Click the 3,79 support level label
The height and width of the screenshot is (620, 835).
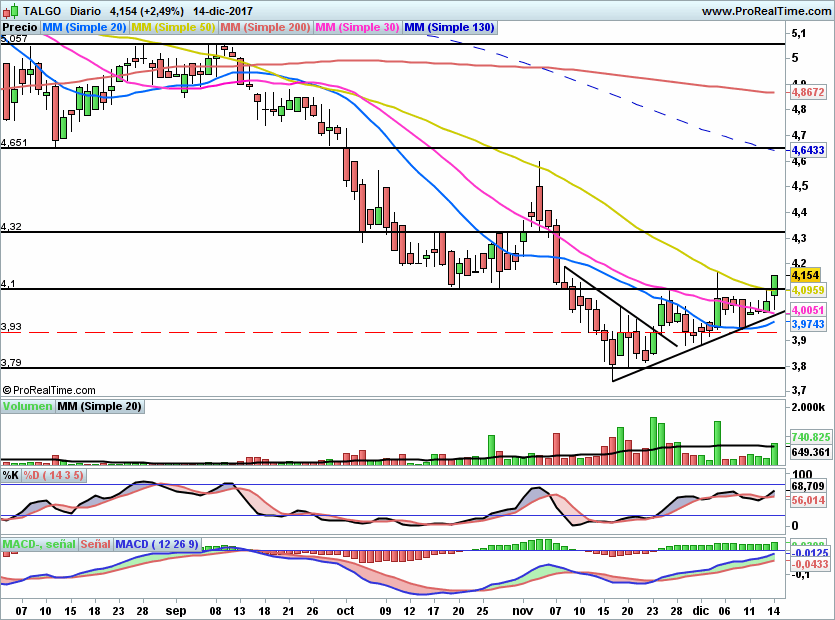(x=11, y=363)
